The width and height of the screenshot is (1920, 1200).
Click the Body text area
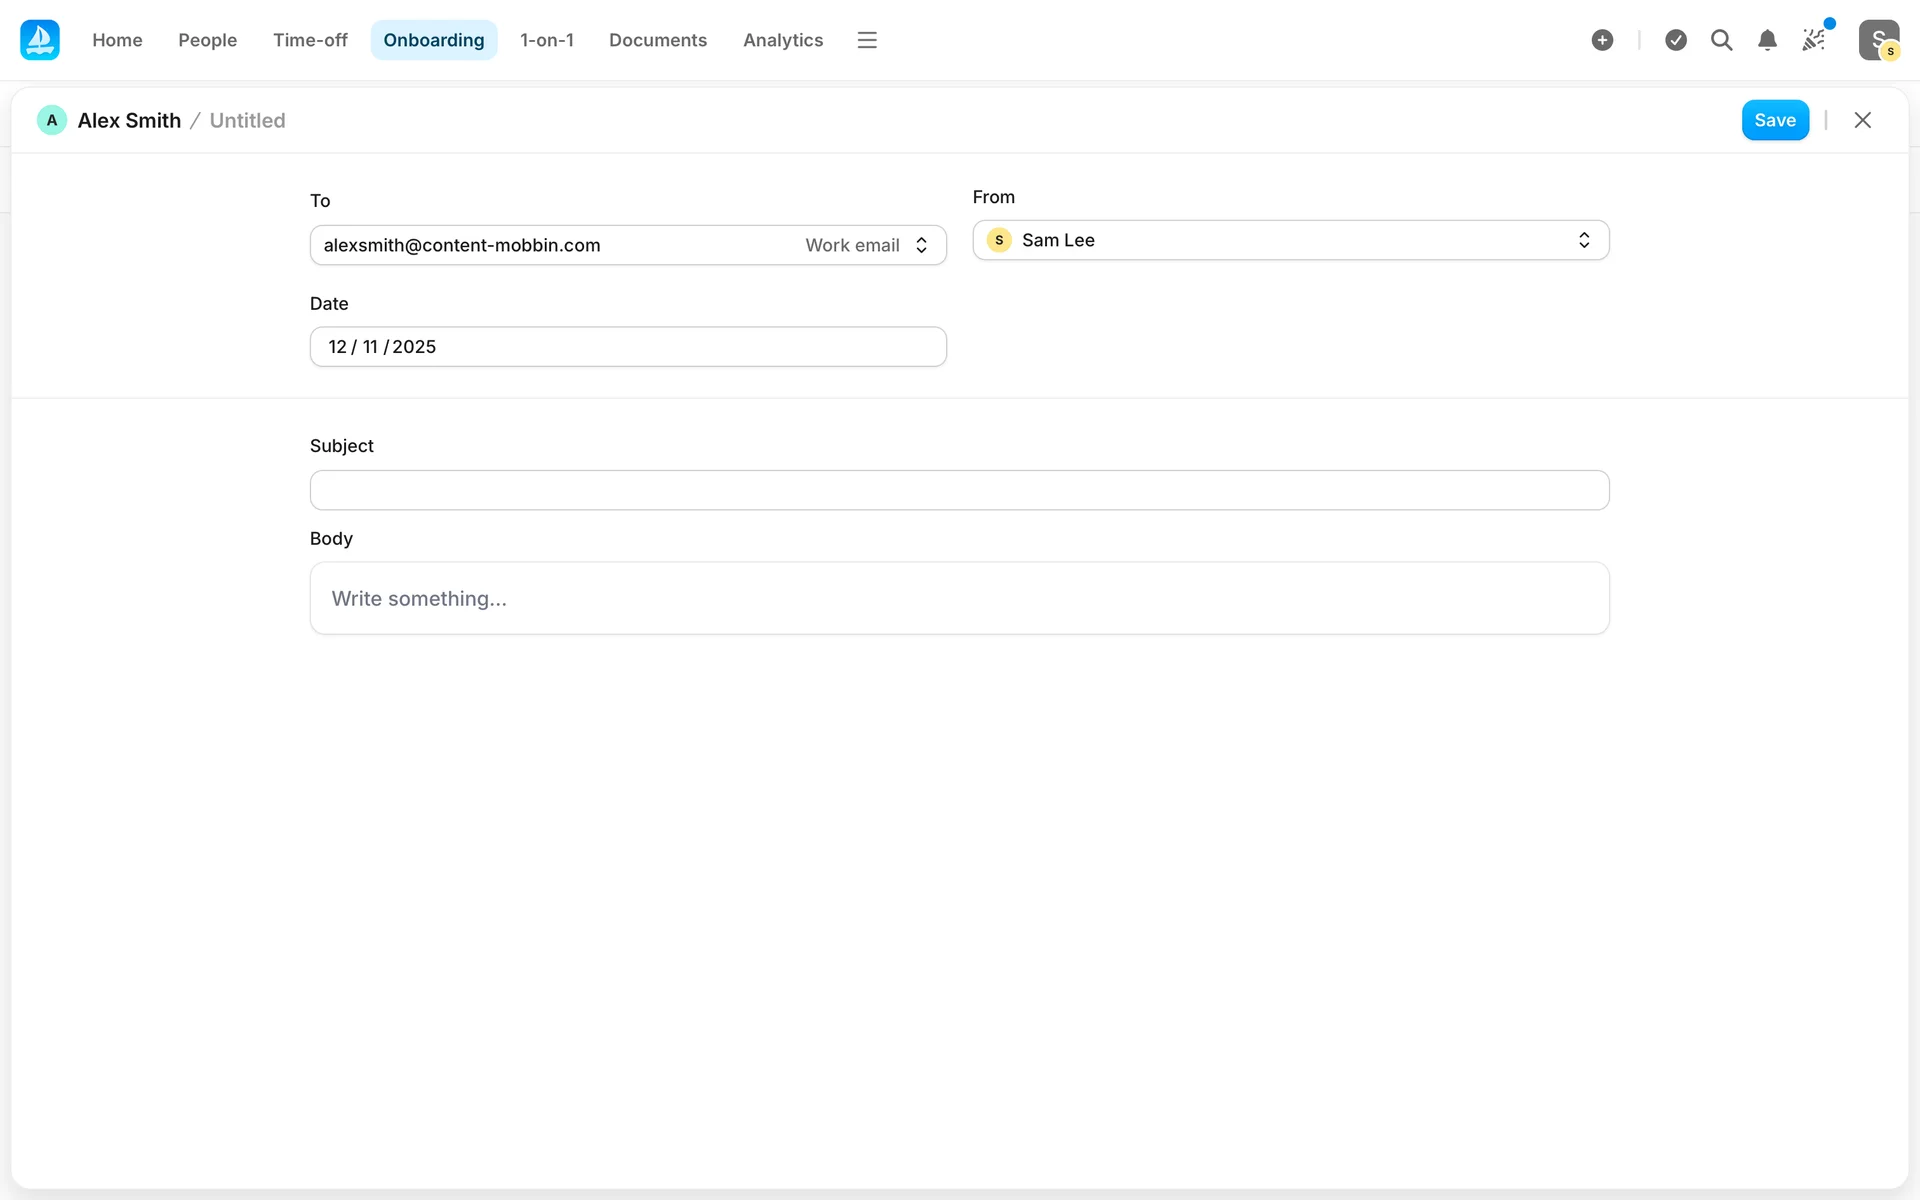pos(959,598)
